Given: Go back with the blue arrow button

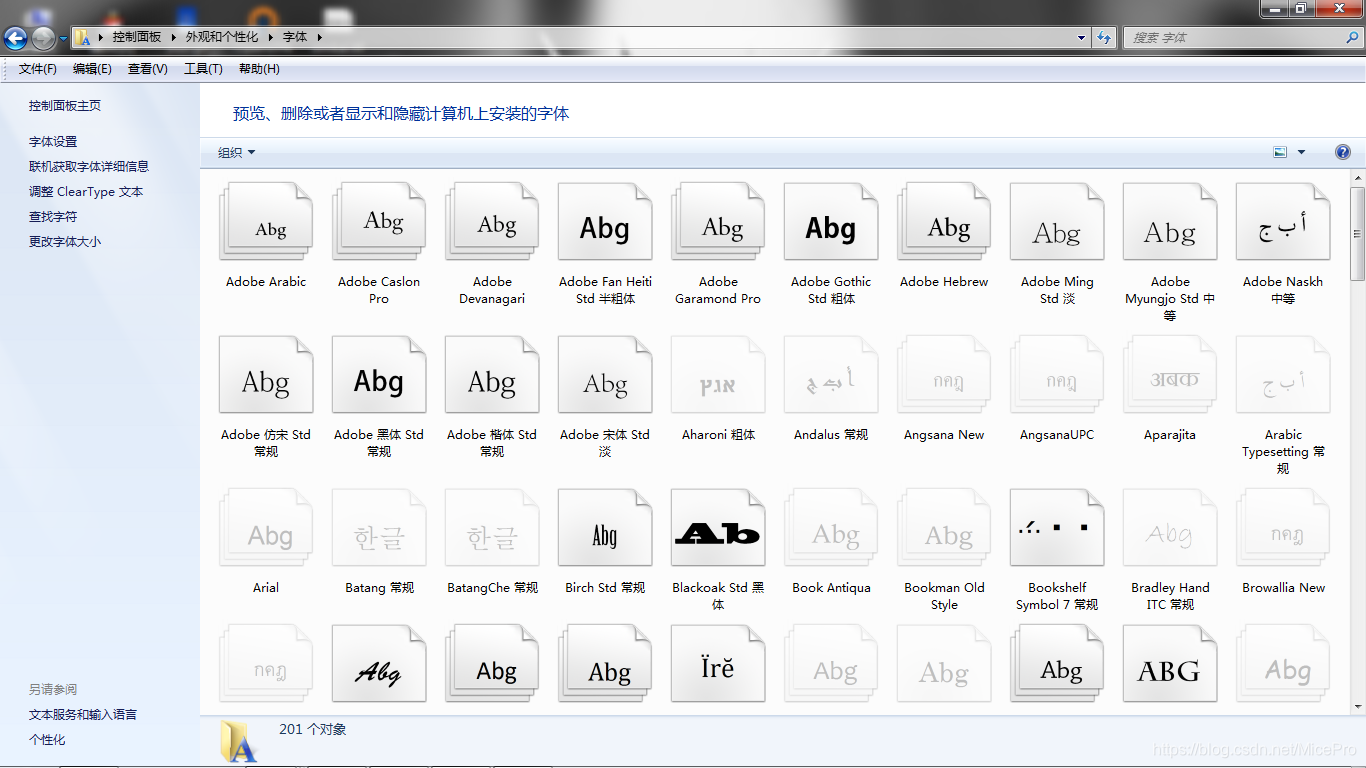Looking at the screenshot, I should 16,38.
